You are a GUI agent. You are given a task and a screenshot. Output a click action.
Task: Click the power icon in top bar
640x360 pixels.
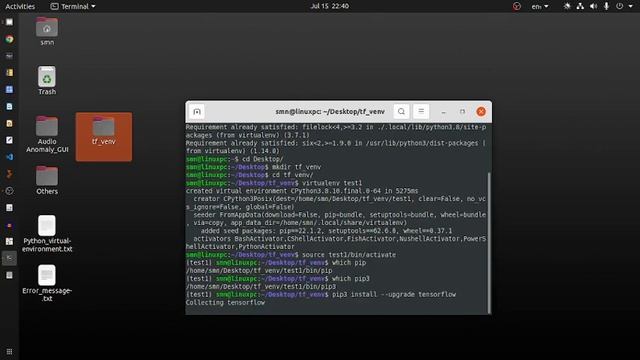tap(620, 6)
